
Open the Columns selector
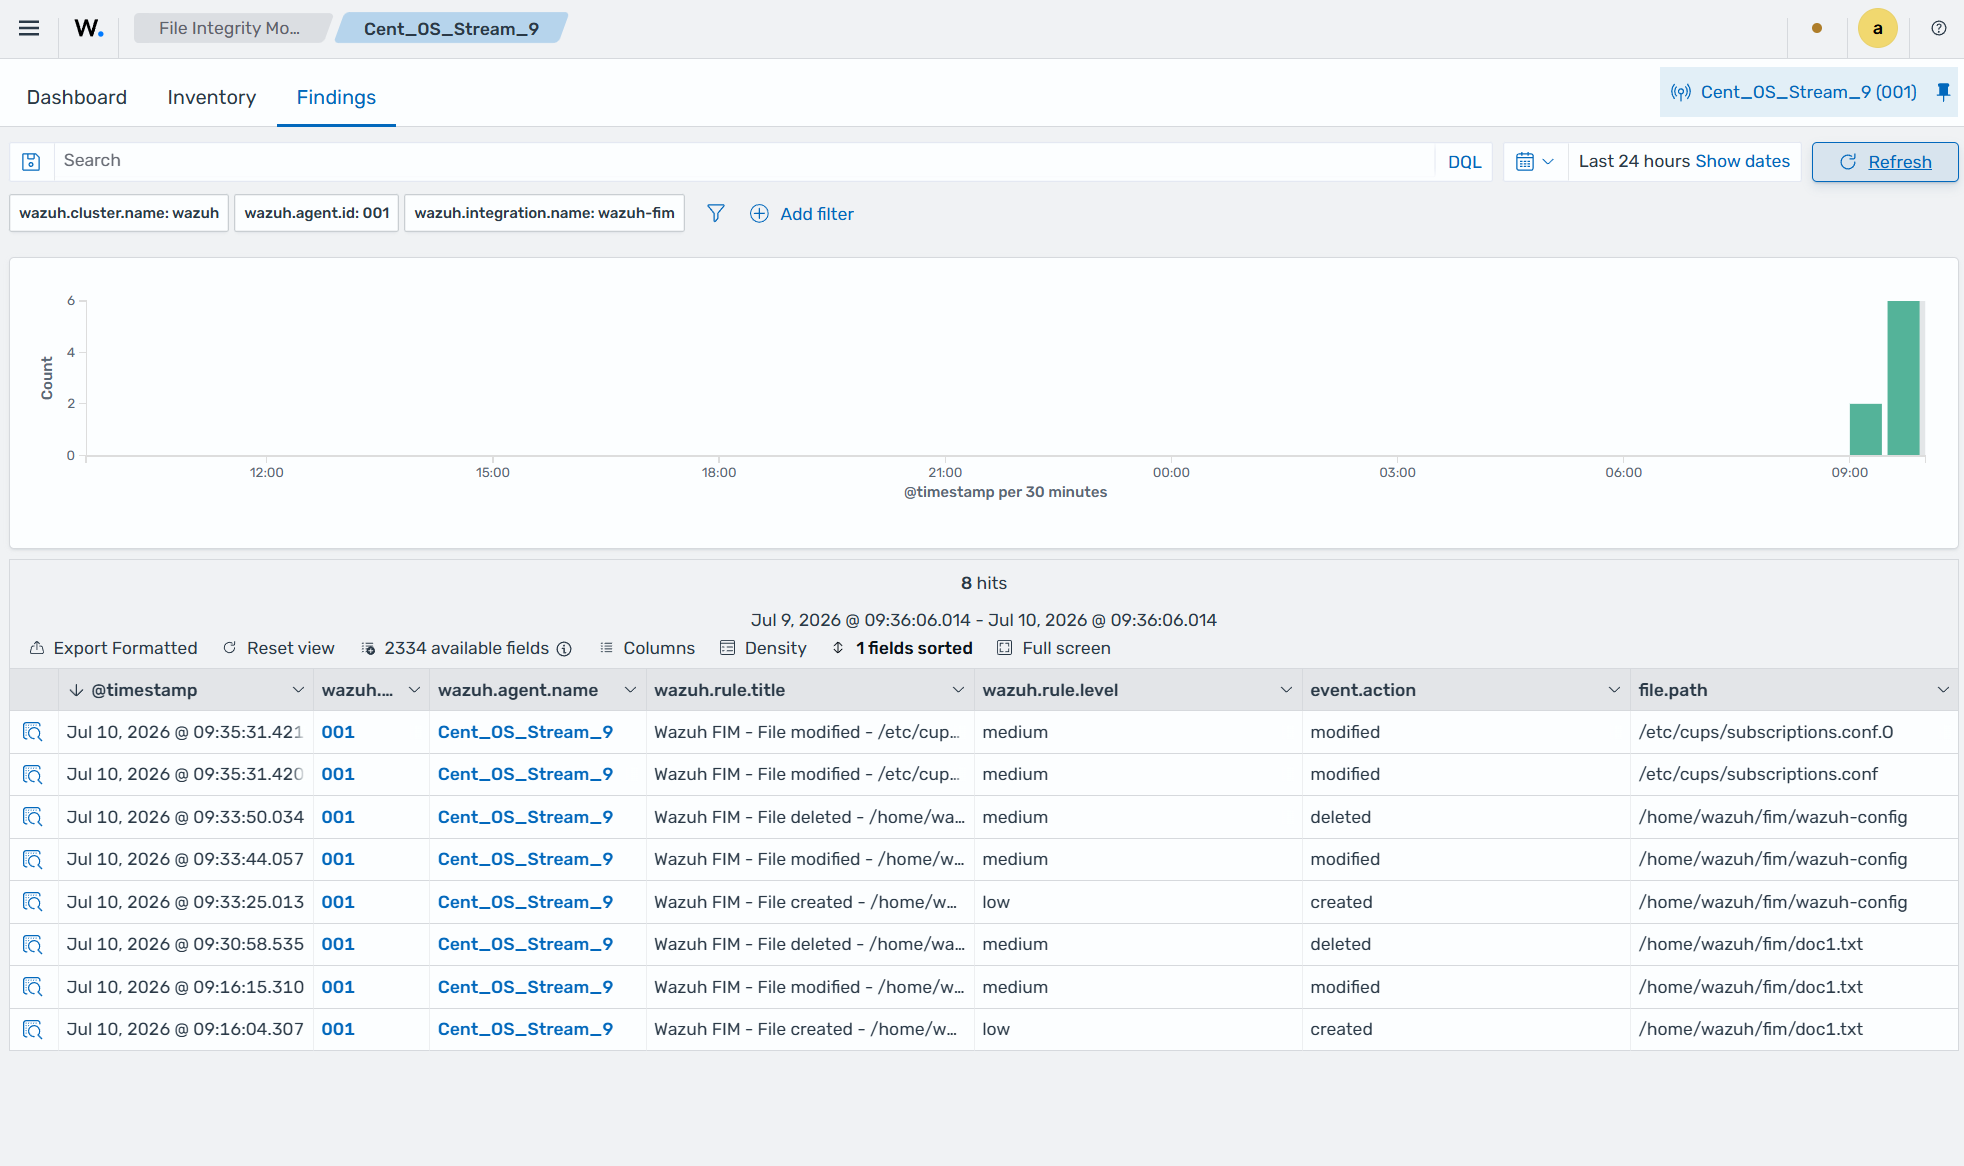coord(647,648)
